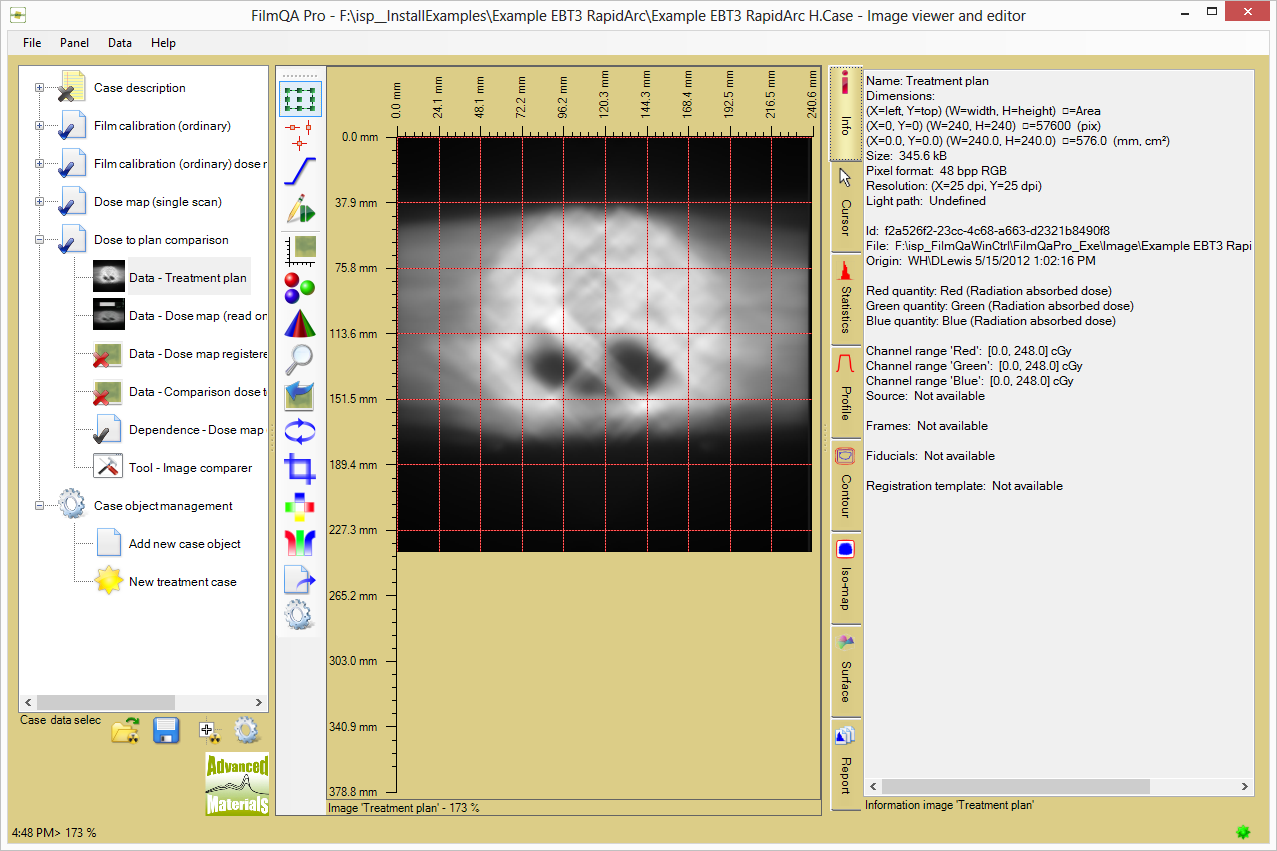Click the Id text line in info panel

pos(988,231)
